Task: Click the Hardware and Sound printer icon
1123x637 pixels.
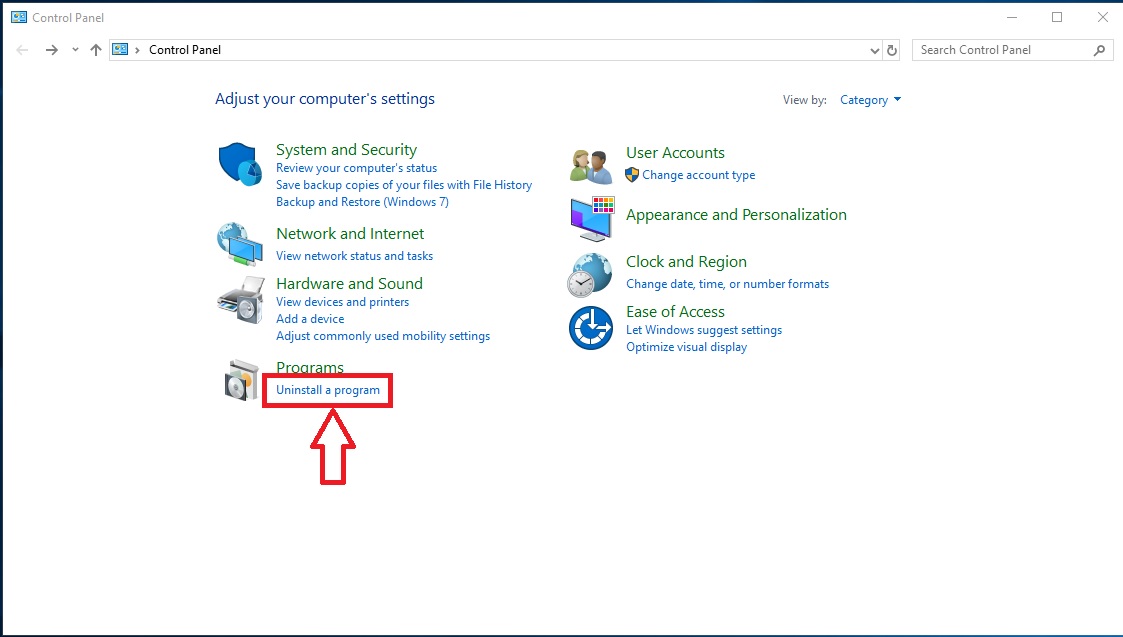Action: pos(241,300)
